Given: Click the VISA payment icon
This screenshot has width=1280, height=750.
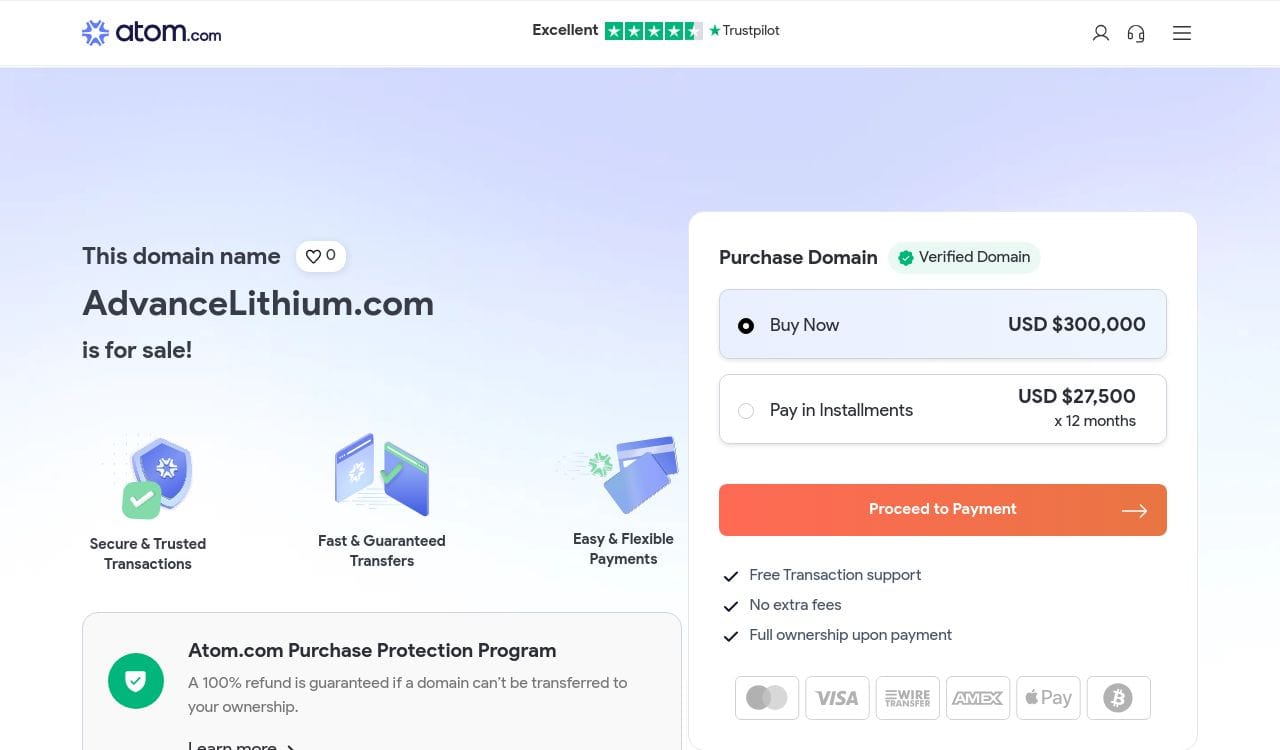Looking at the screenshot, I should (837, 698).
